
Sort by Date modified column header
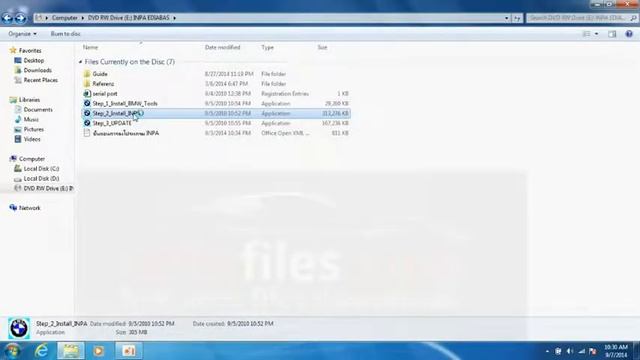[x=222, y=47]
